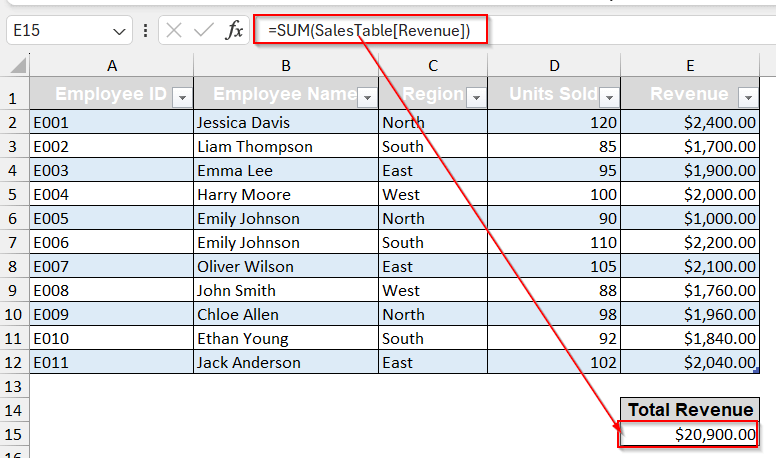This screenshot has height=458, width=776.
Task: Select the Total Revenue label cell
Action: tap(689, 410)
